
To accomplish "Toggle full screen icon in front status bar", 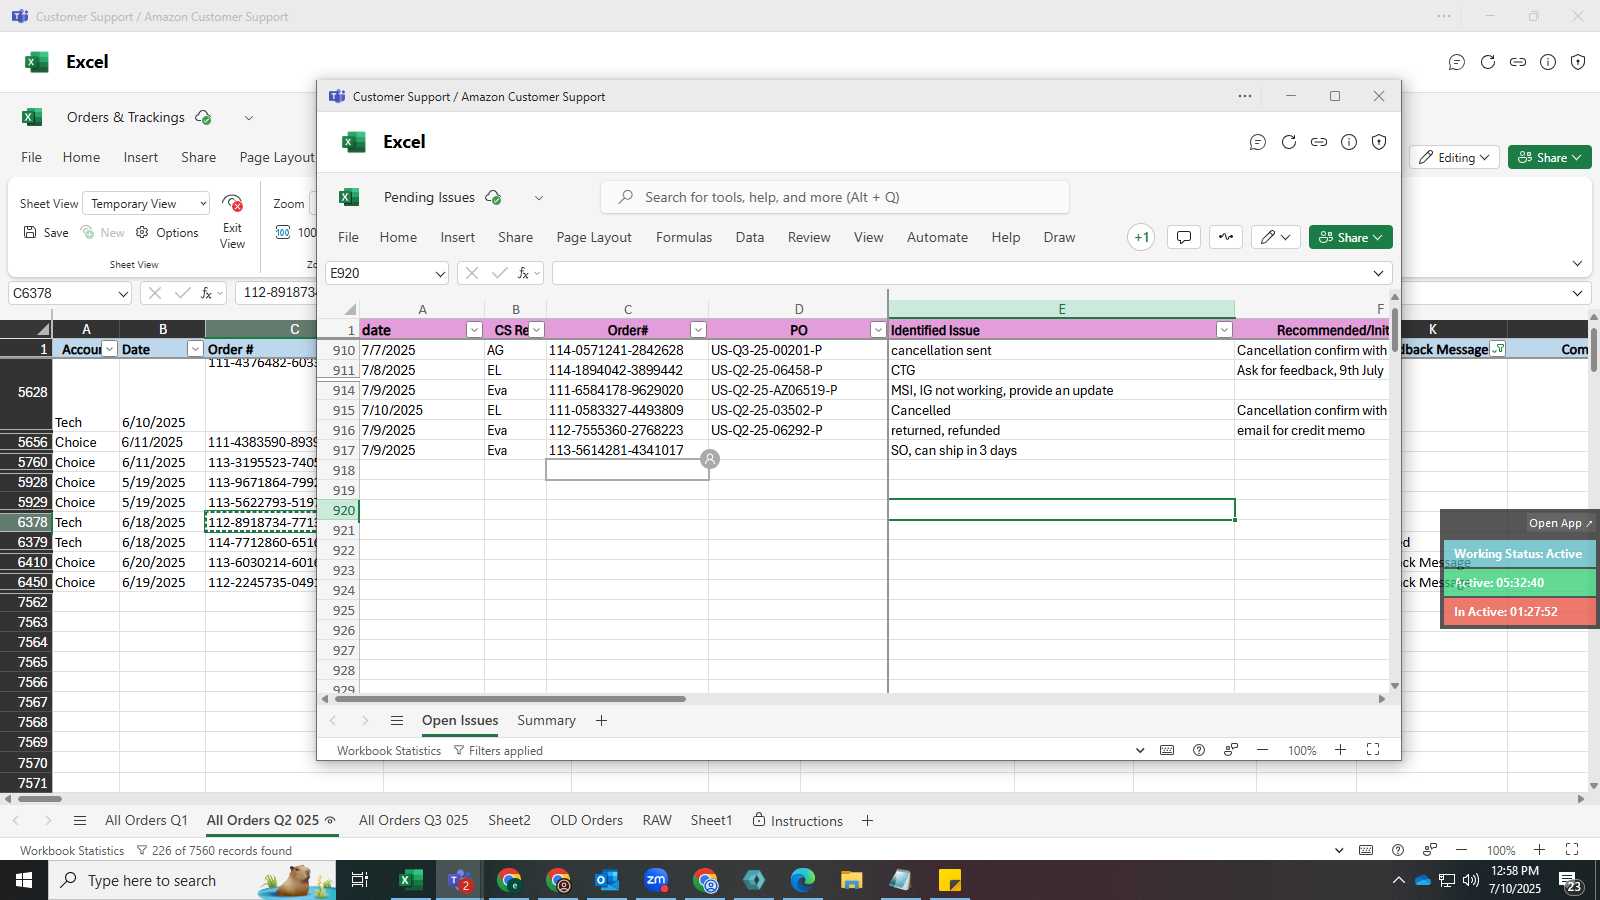I will tap(1373, 750).
